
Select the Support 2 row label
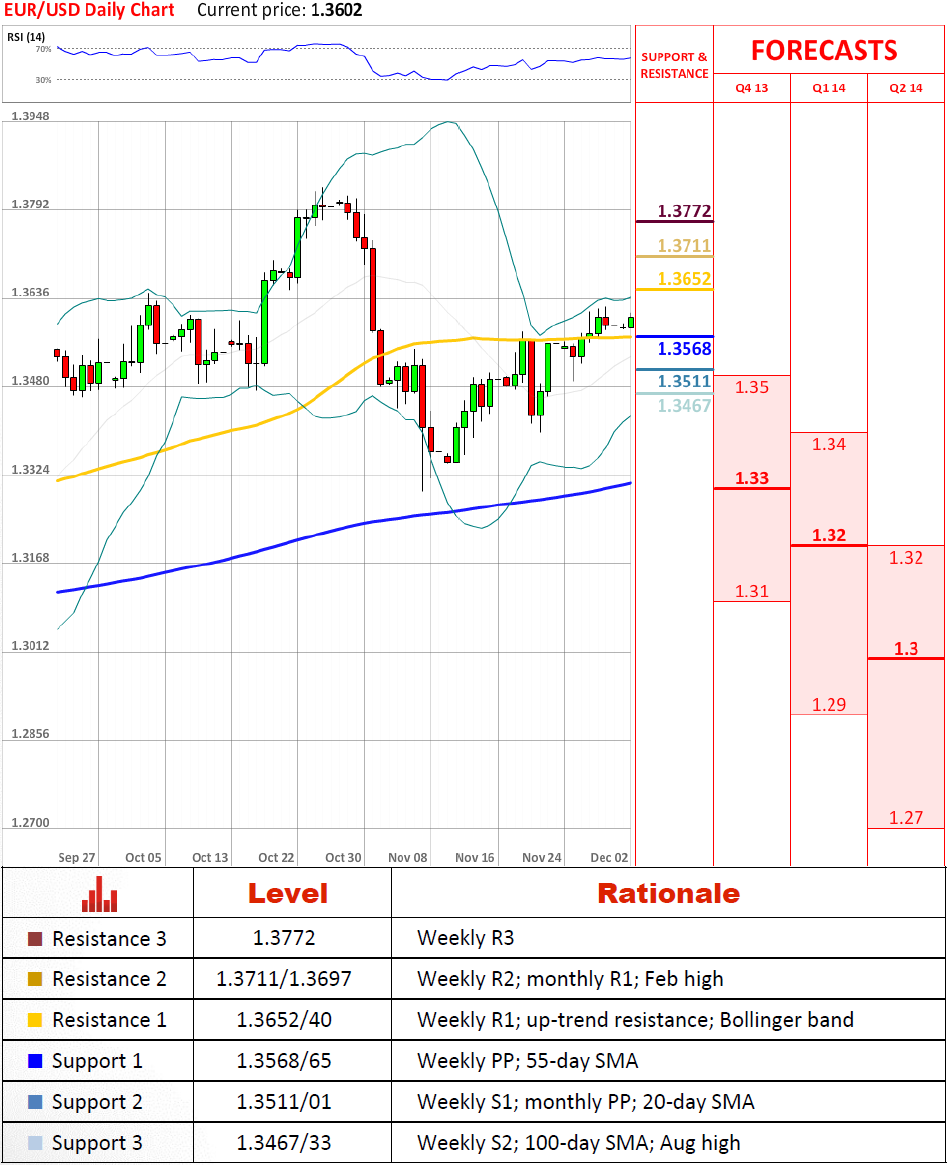point(97,1102)
